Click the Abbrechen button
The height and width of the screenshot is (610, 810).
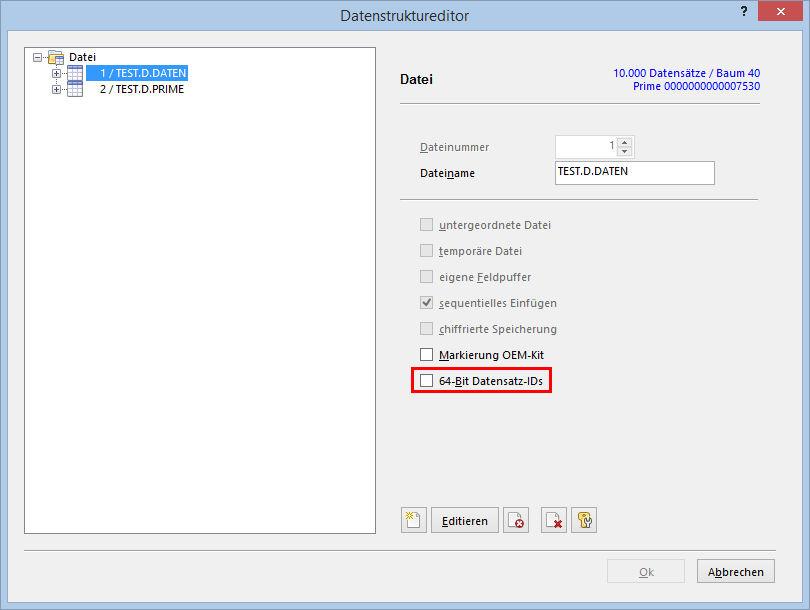click(x=735, y=572)
